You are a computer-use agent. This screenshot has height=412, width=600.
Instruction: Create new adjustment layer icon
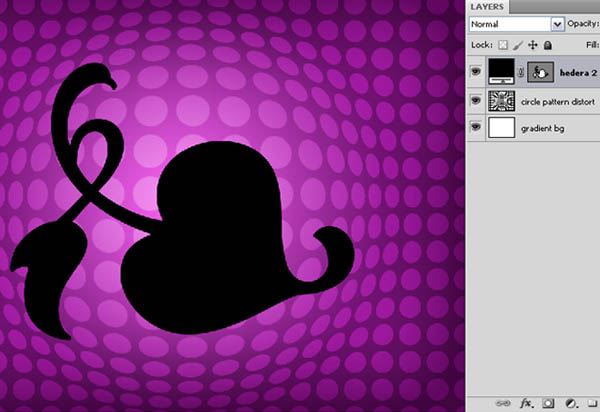tap(570, 403)
